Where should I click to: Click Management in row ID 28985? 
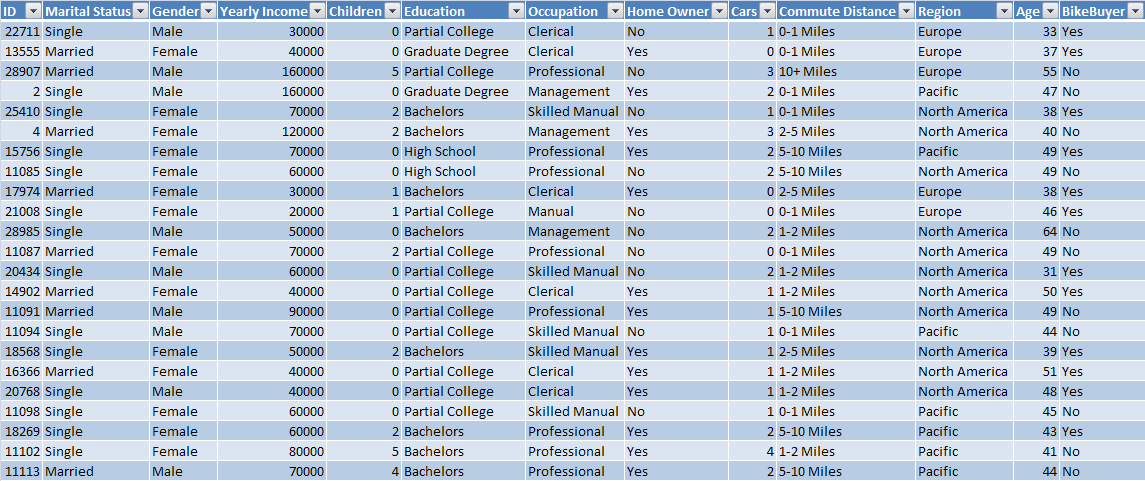point(575,231)
